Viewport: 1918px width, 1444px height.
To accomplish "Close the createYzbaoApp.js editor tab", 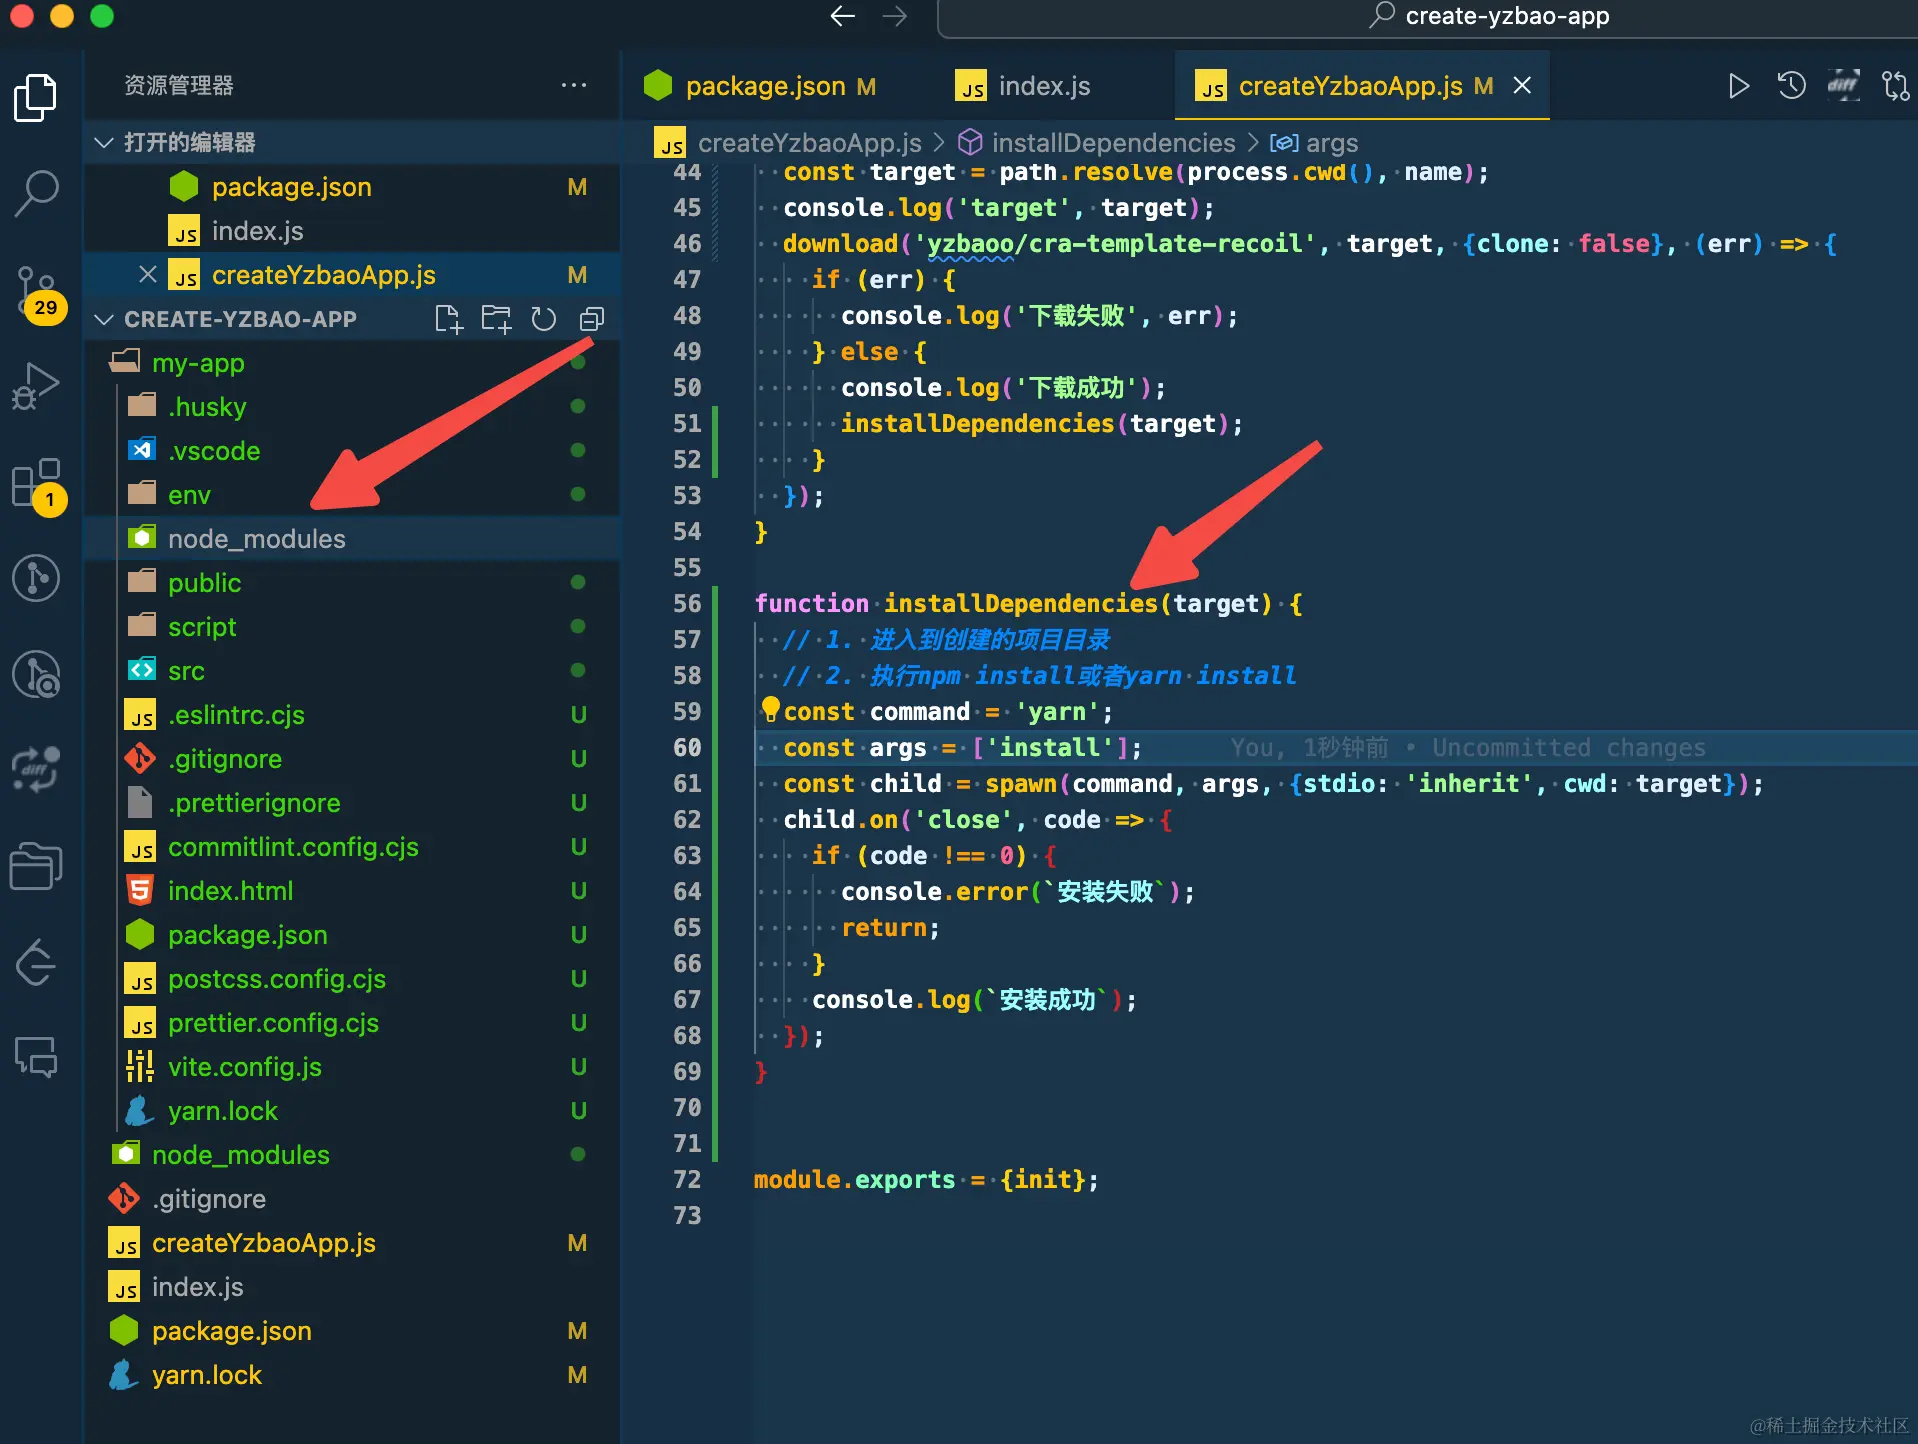I will (x=1522, y=86).
